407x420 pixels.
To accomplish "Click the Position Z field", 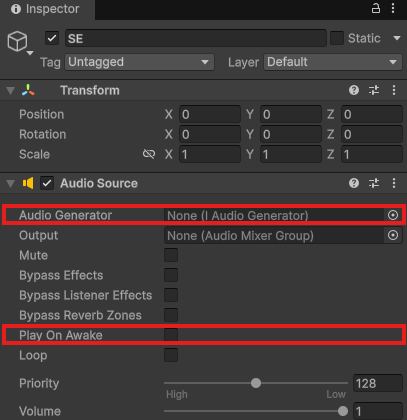I will (372, 114).
